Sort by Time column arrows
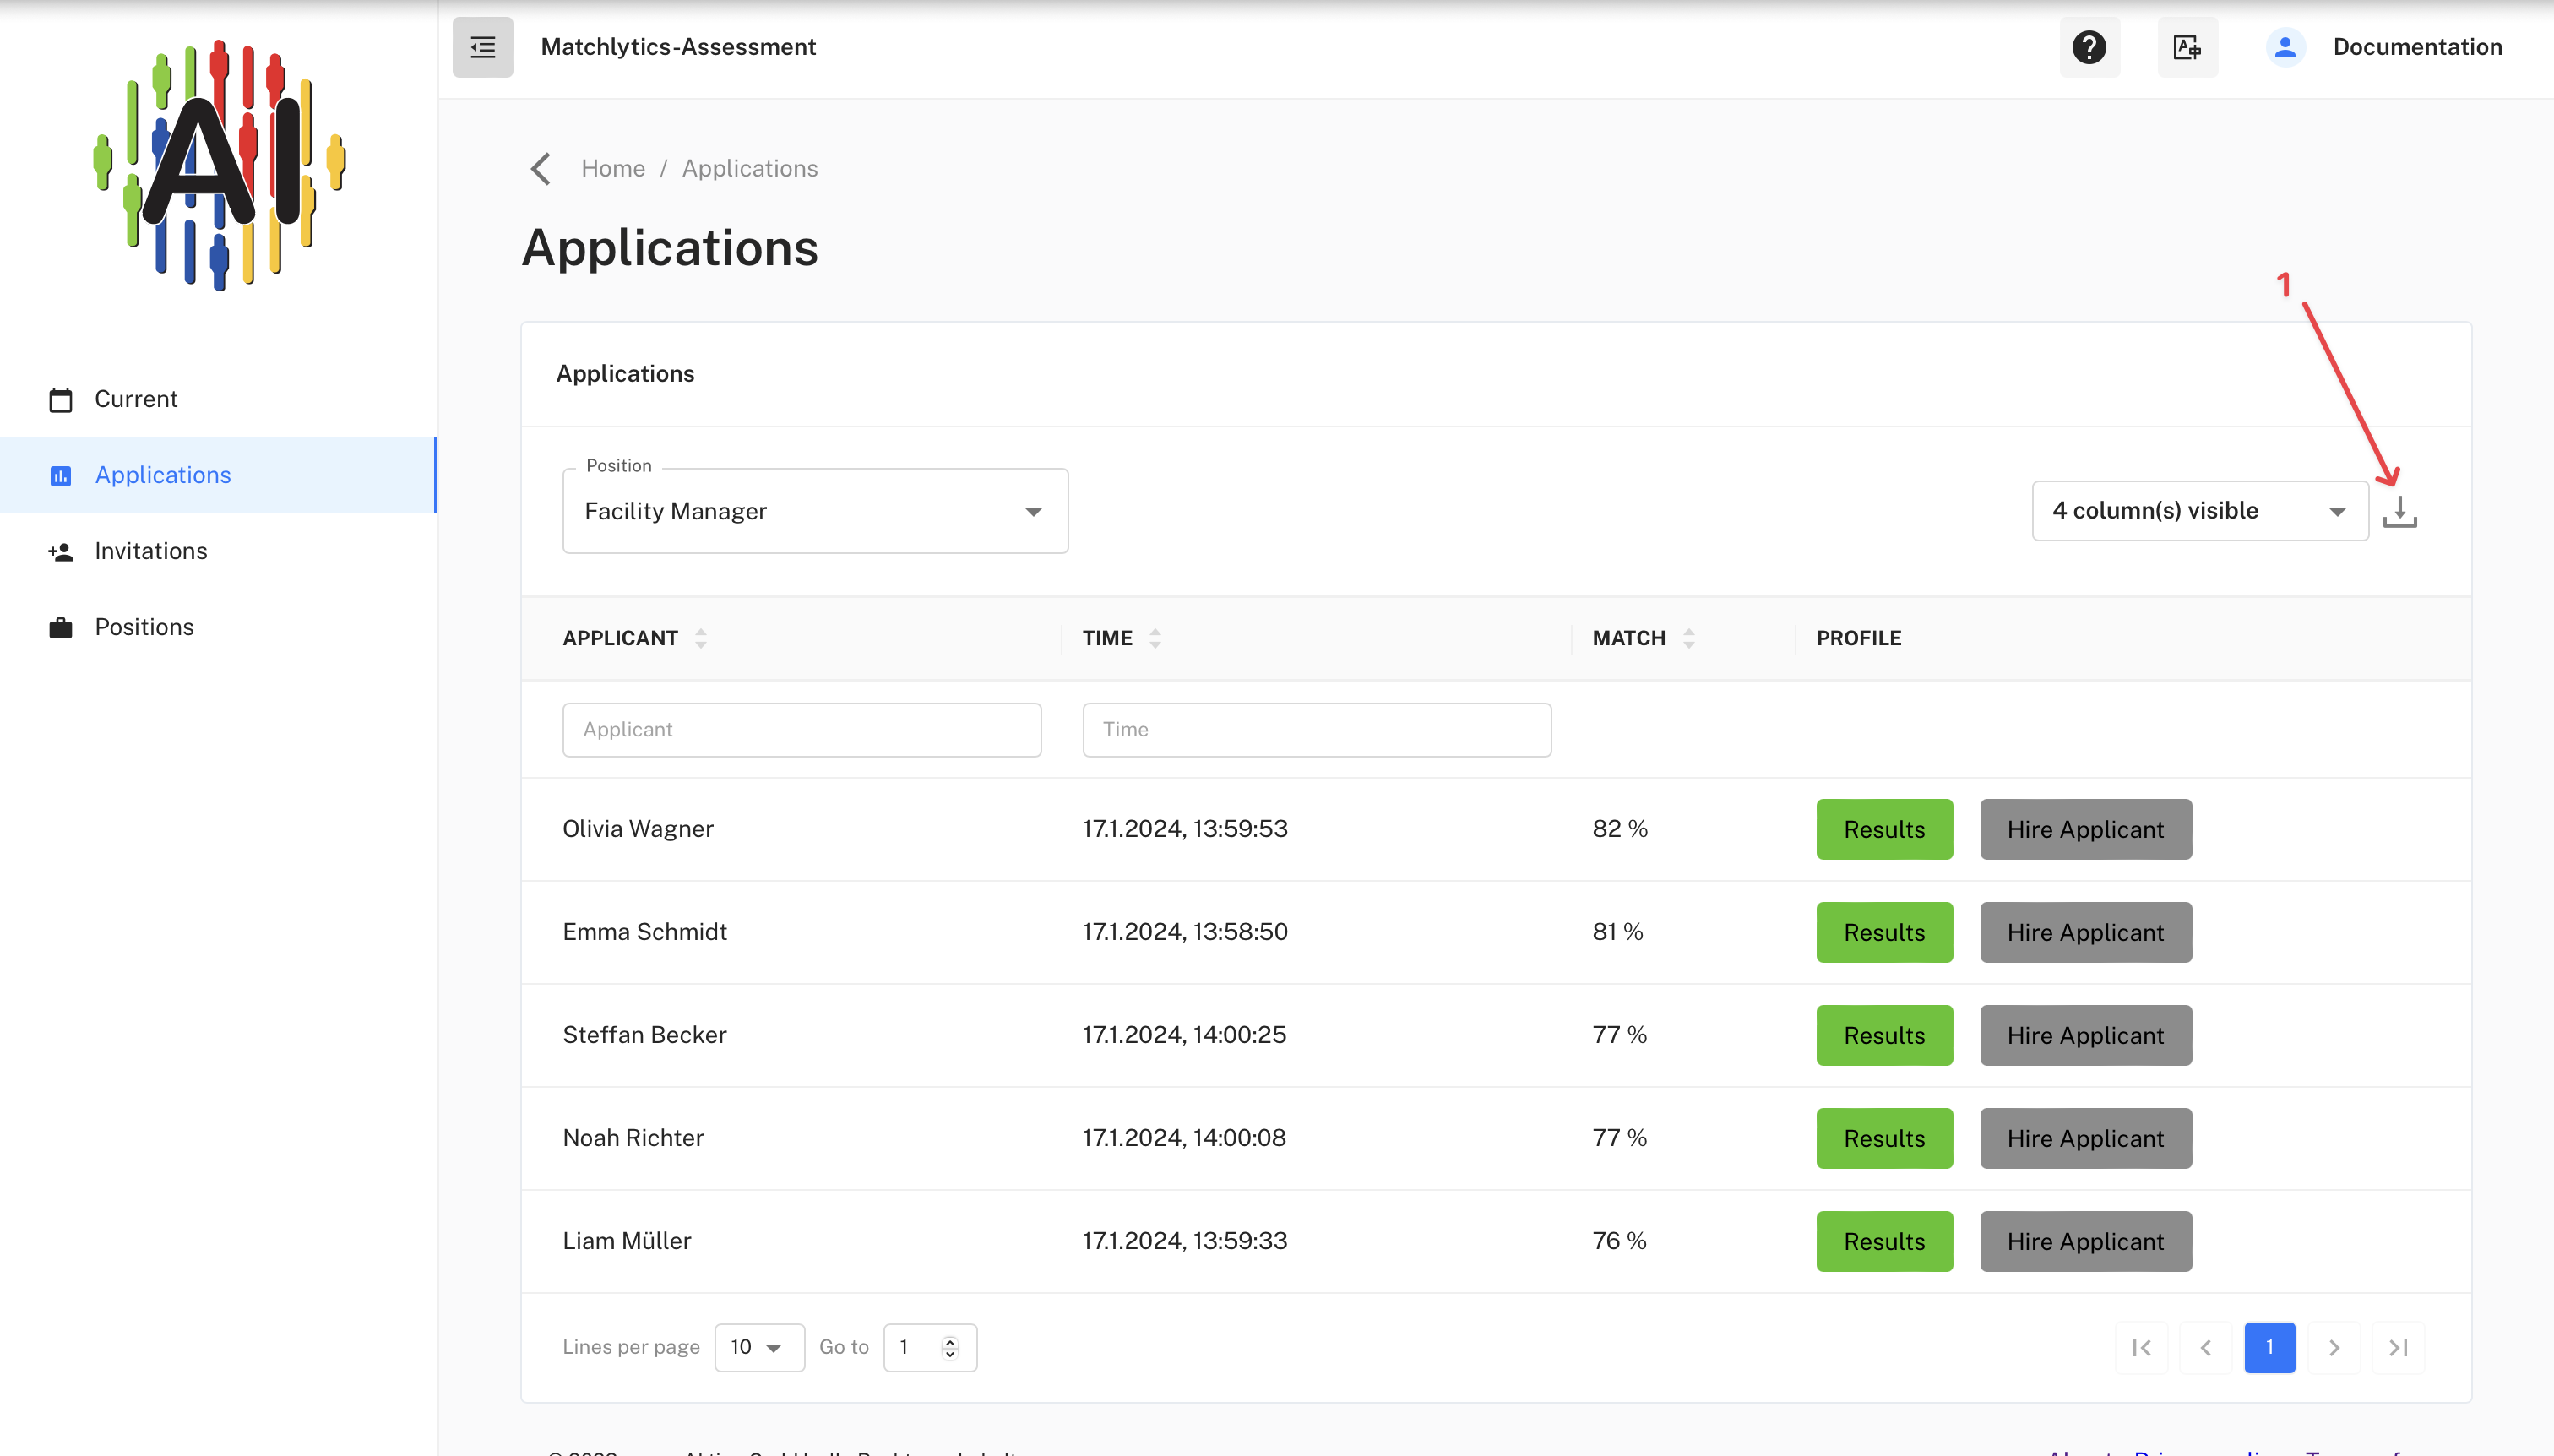 tap(1155, 638)
